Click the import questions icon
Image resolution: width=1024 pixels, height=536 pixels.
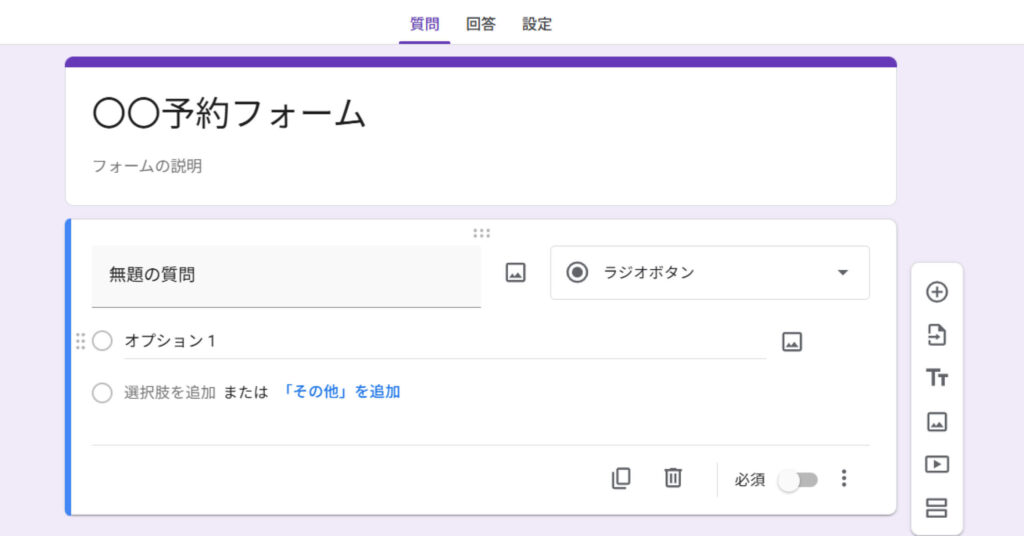[936, 335]
